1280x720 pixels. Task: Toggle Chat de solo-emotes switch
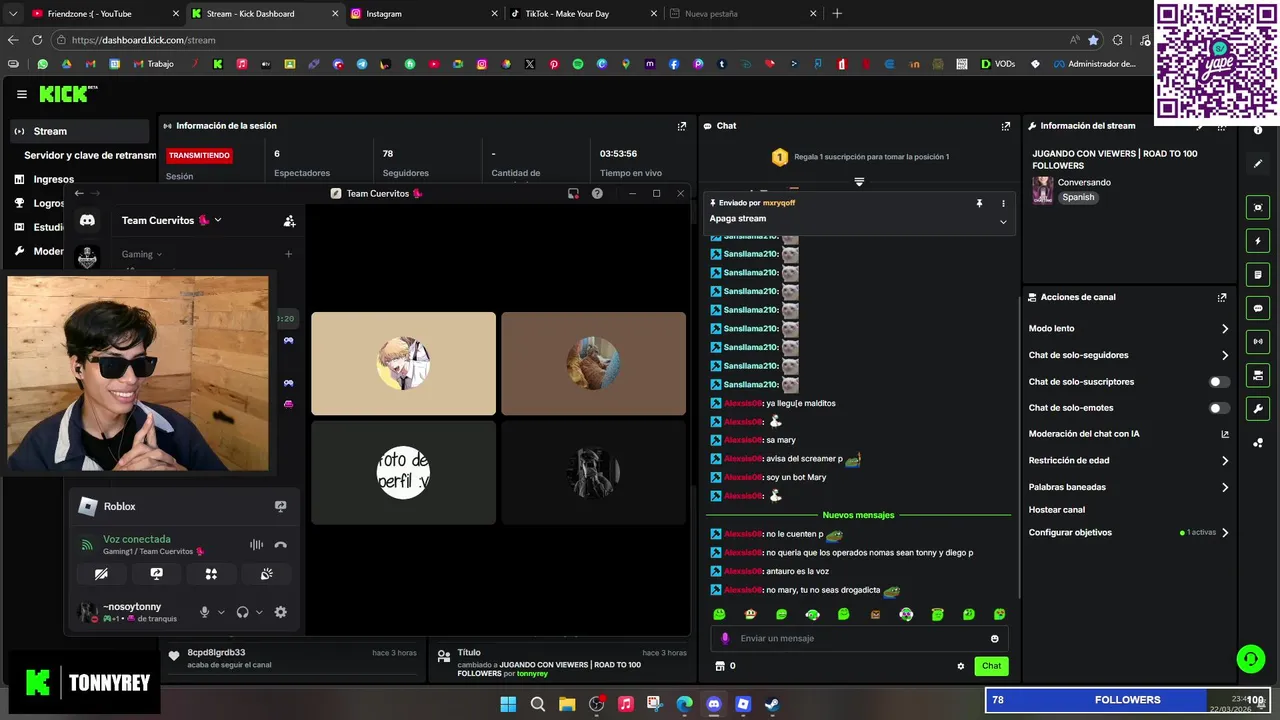[1219, 408]
